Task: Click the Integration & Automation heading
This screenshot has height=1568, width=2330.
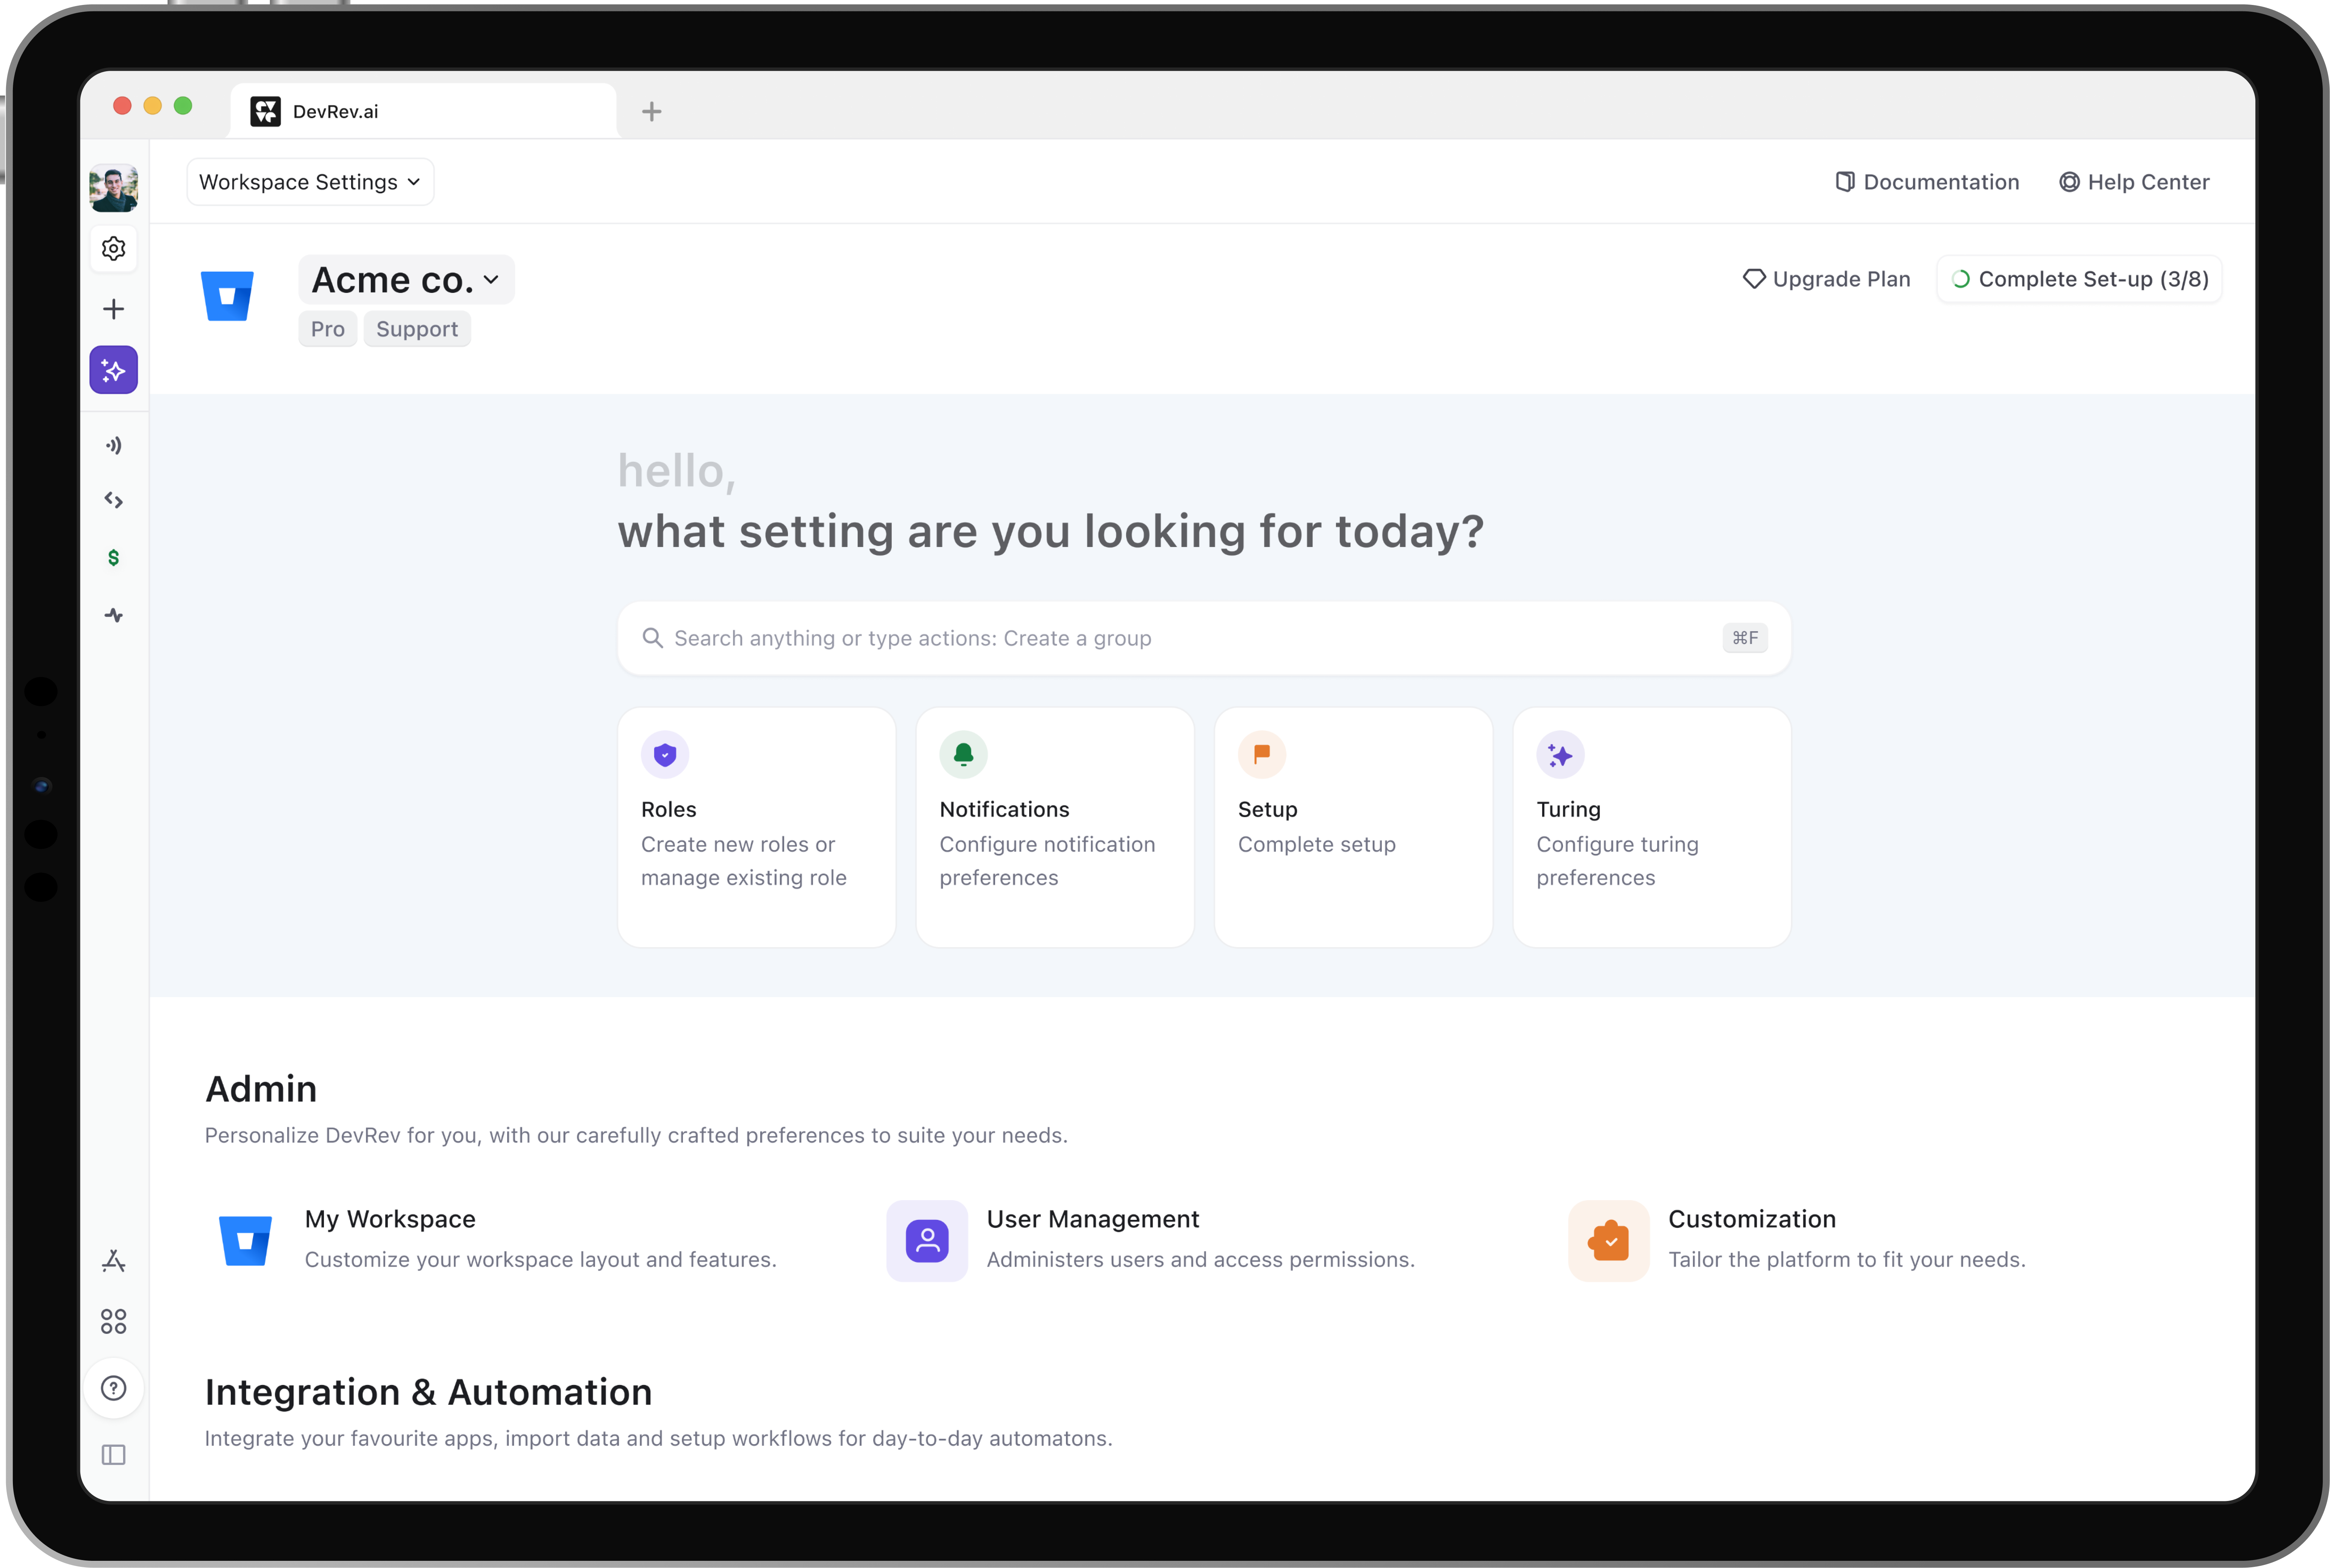Action: pyautogui.click(x=429, y=1392)
